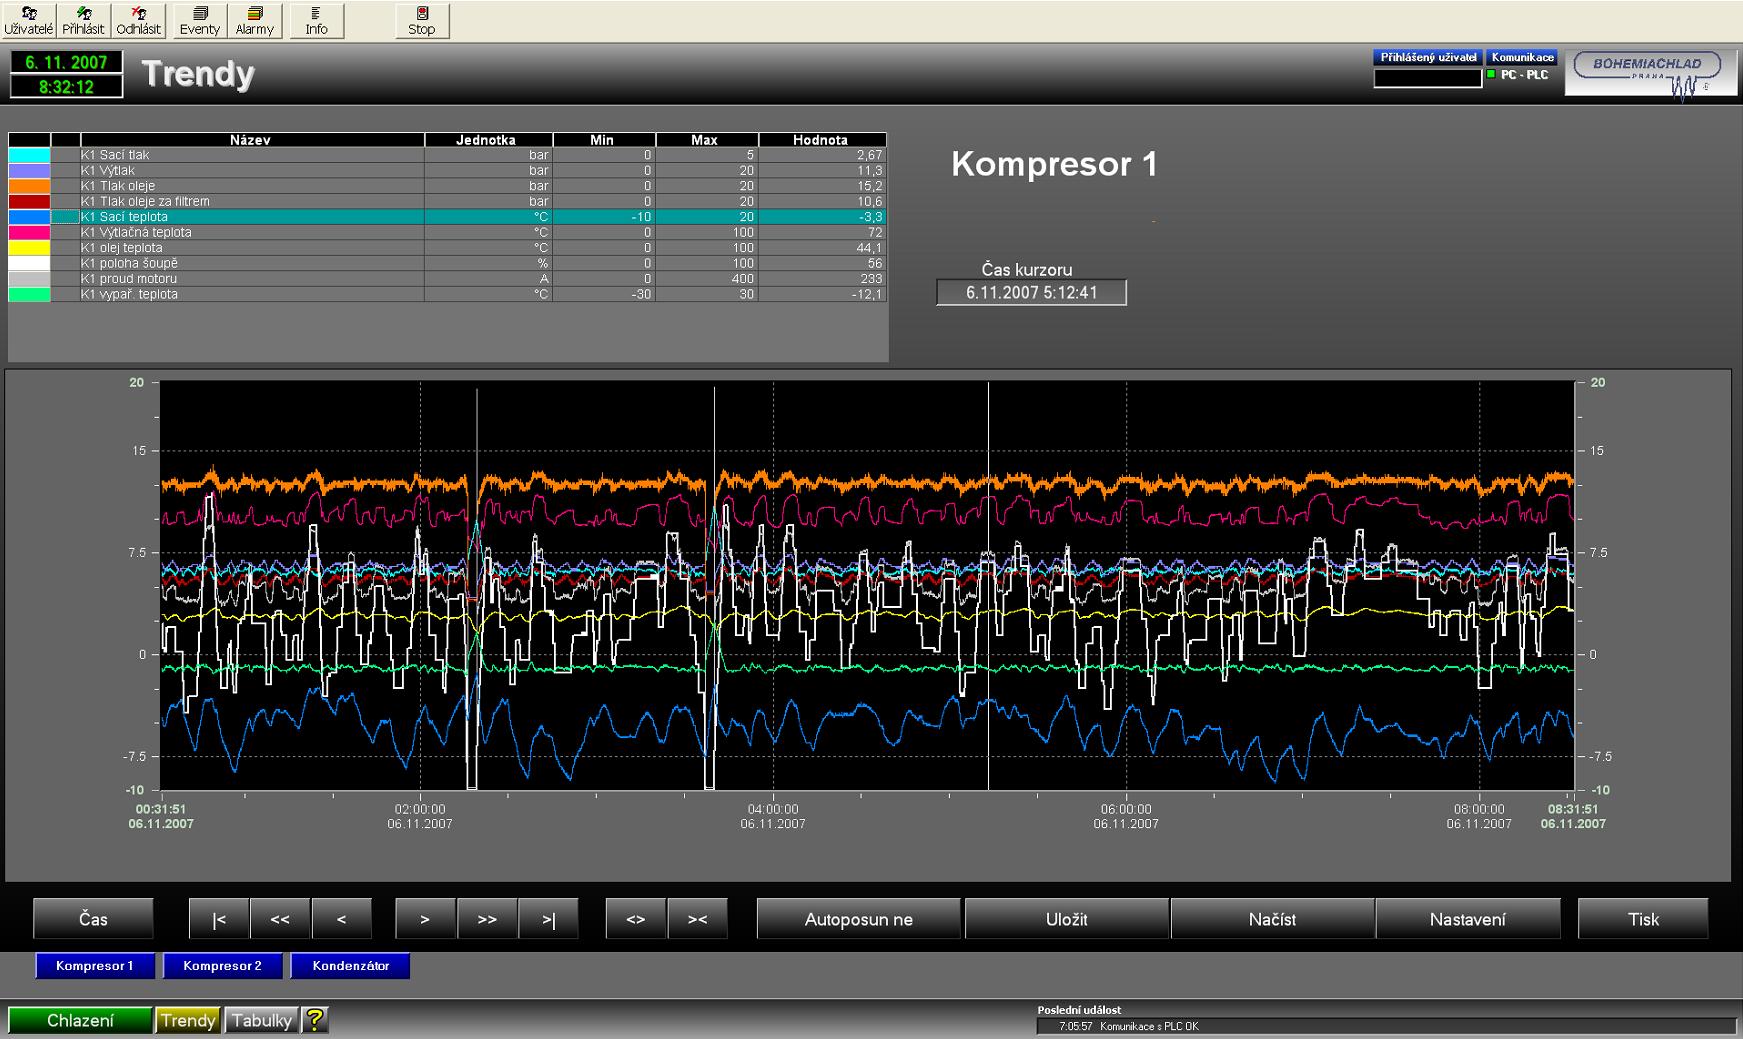
Task: Click the Hodnota column header
Action: click(822, 140)
